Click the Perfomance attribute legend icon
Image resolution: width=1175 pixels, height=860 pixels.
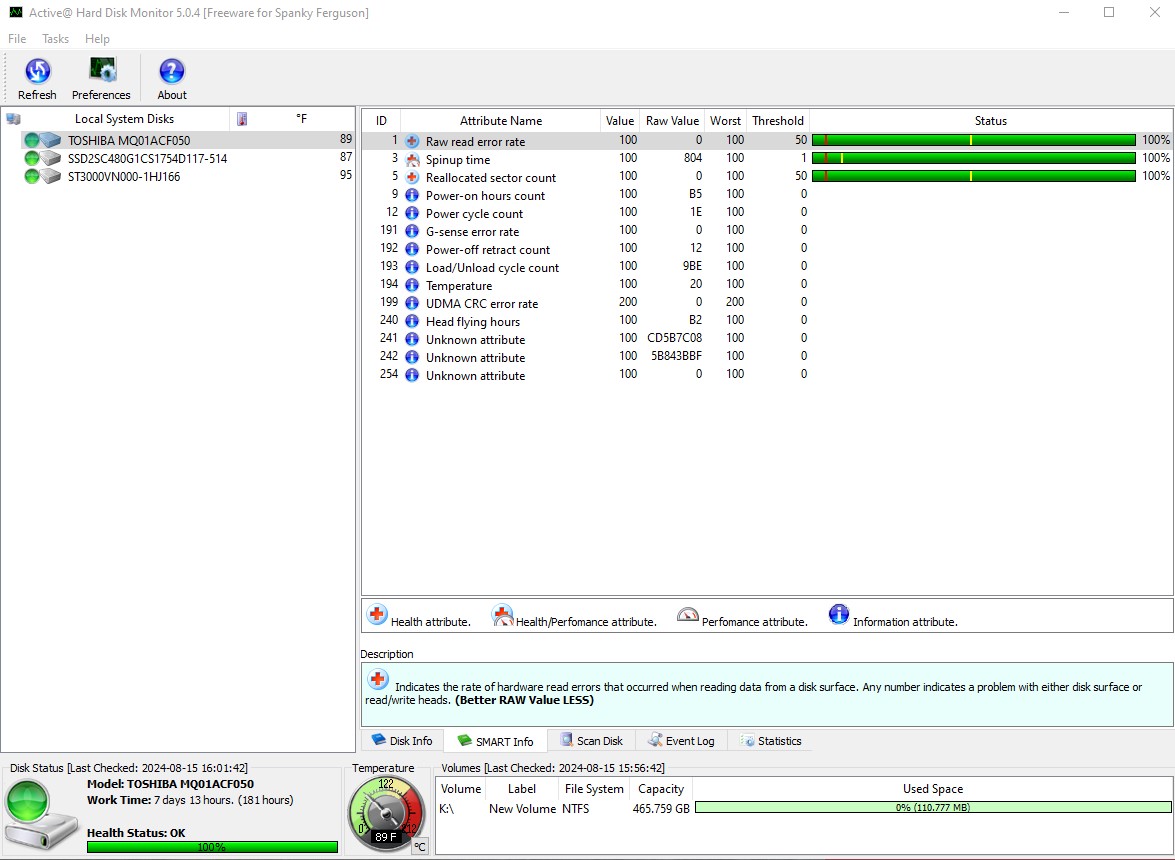pos(688,614)
